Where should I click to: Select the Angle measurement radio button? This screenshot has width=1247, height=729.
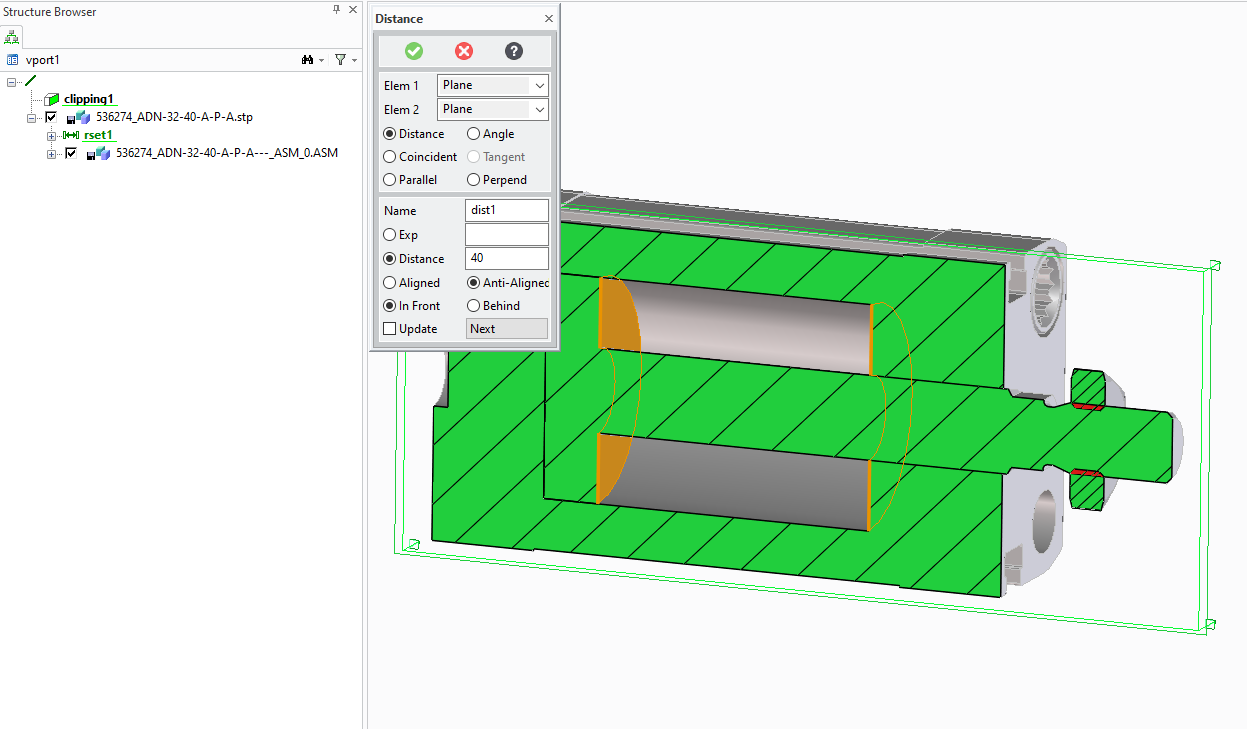[x=472, y=133]
